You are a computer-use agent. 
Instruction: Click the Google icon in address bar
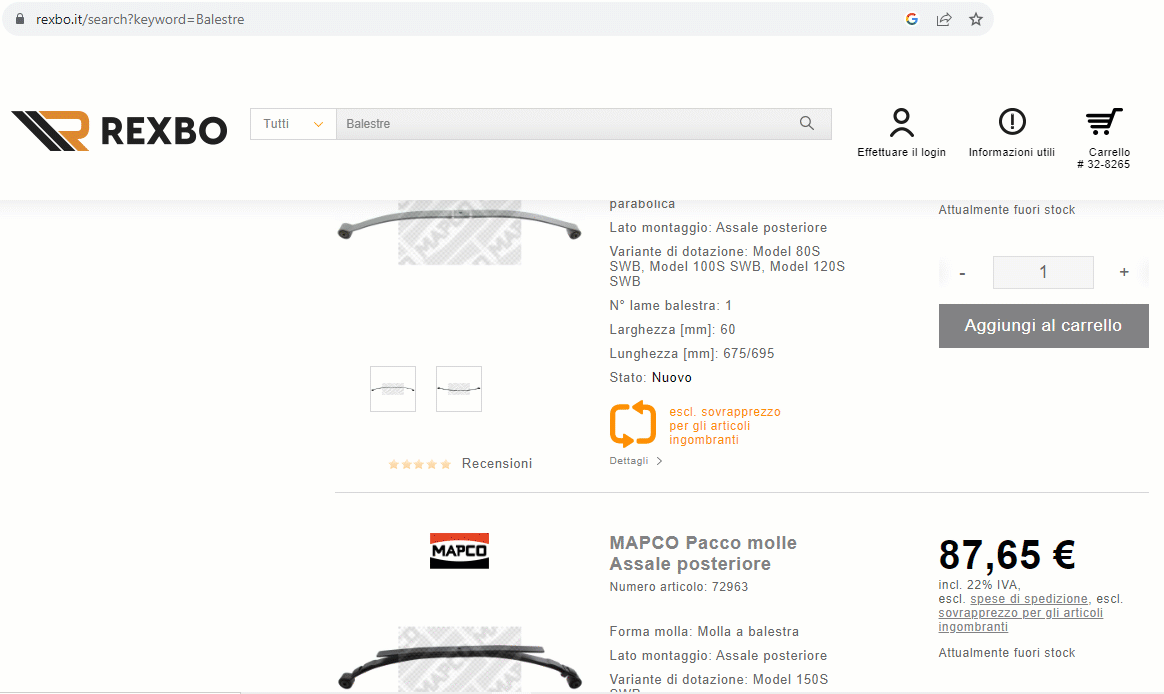[912, 19]
